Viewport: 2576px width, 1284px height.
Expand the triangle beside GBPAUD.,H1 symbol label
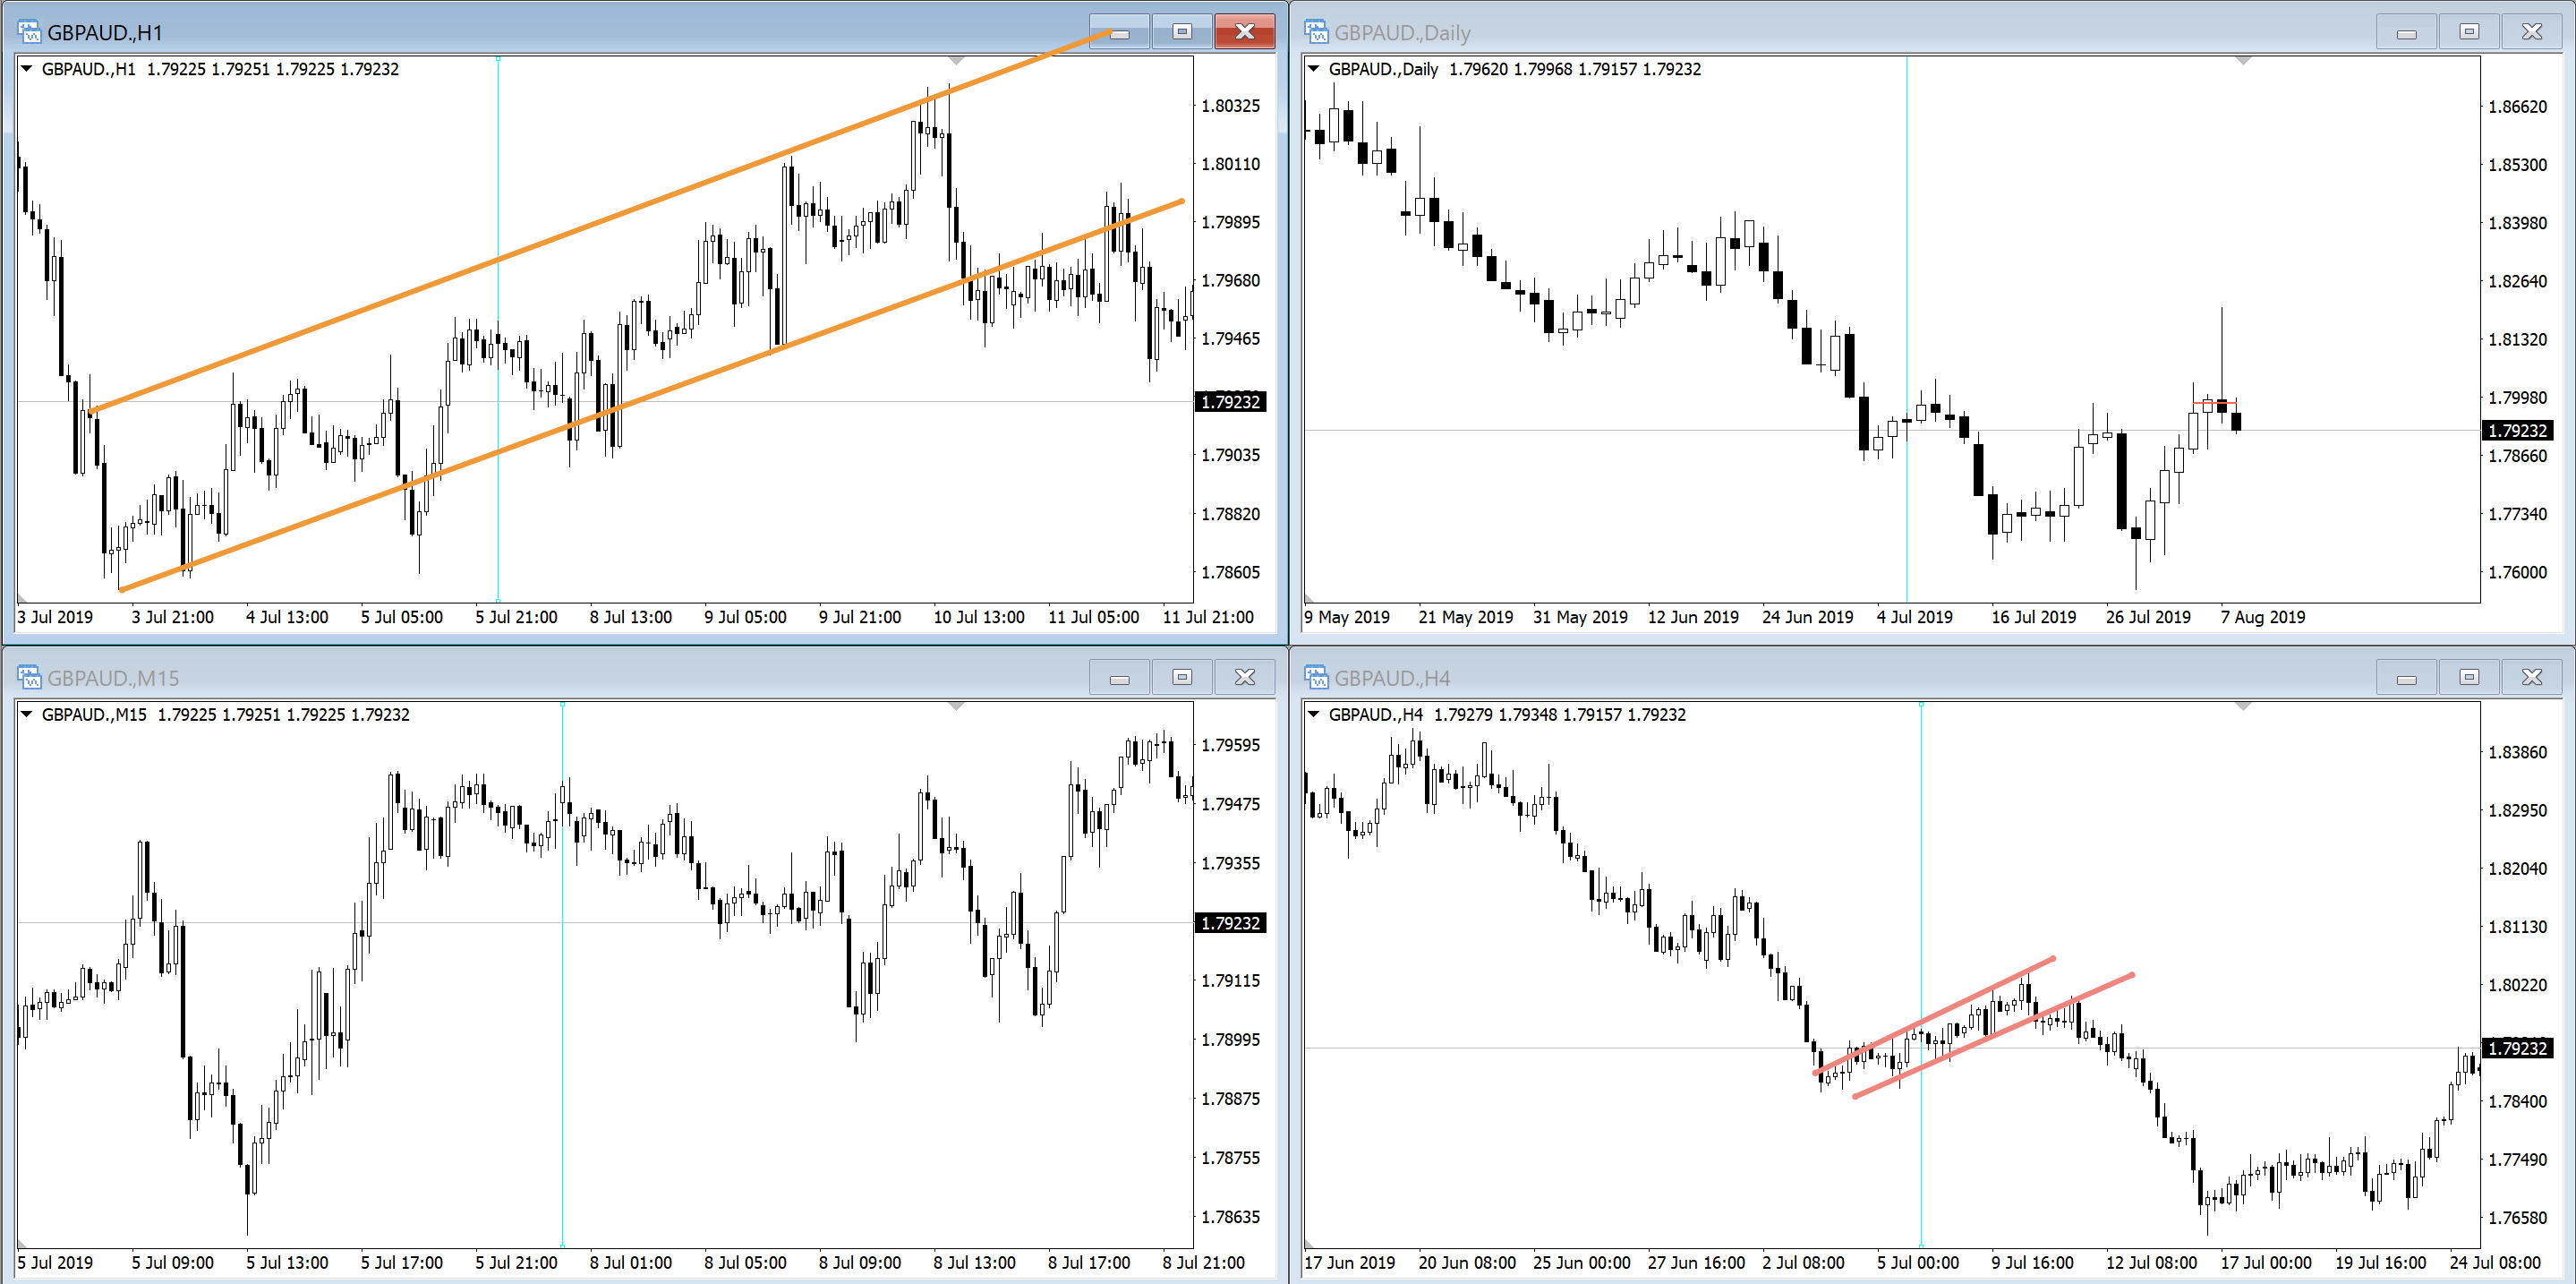point(27,69)
